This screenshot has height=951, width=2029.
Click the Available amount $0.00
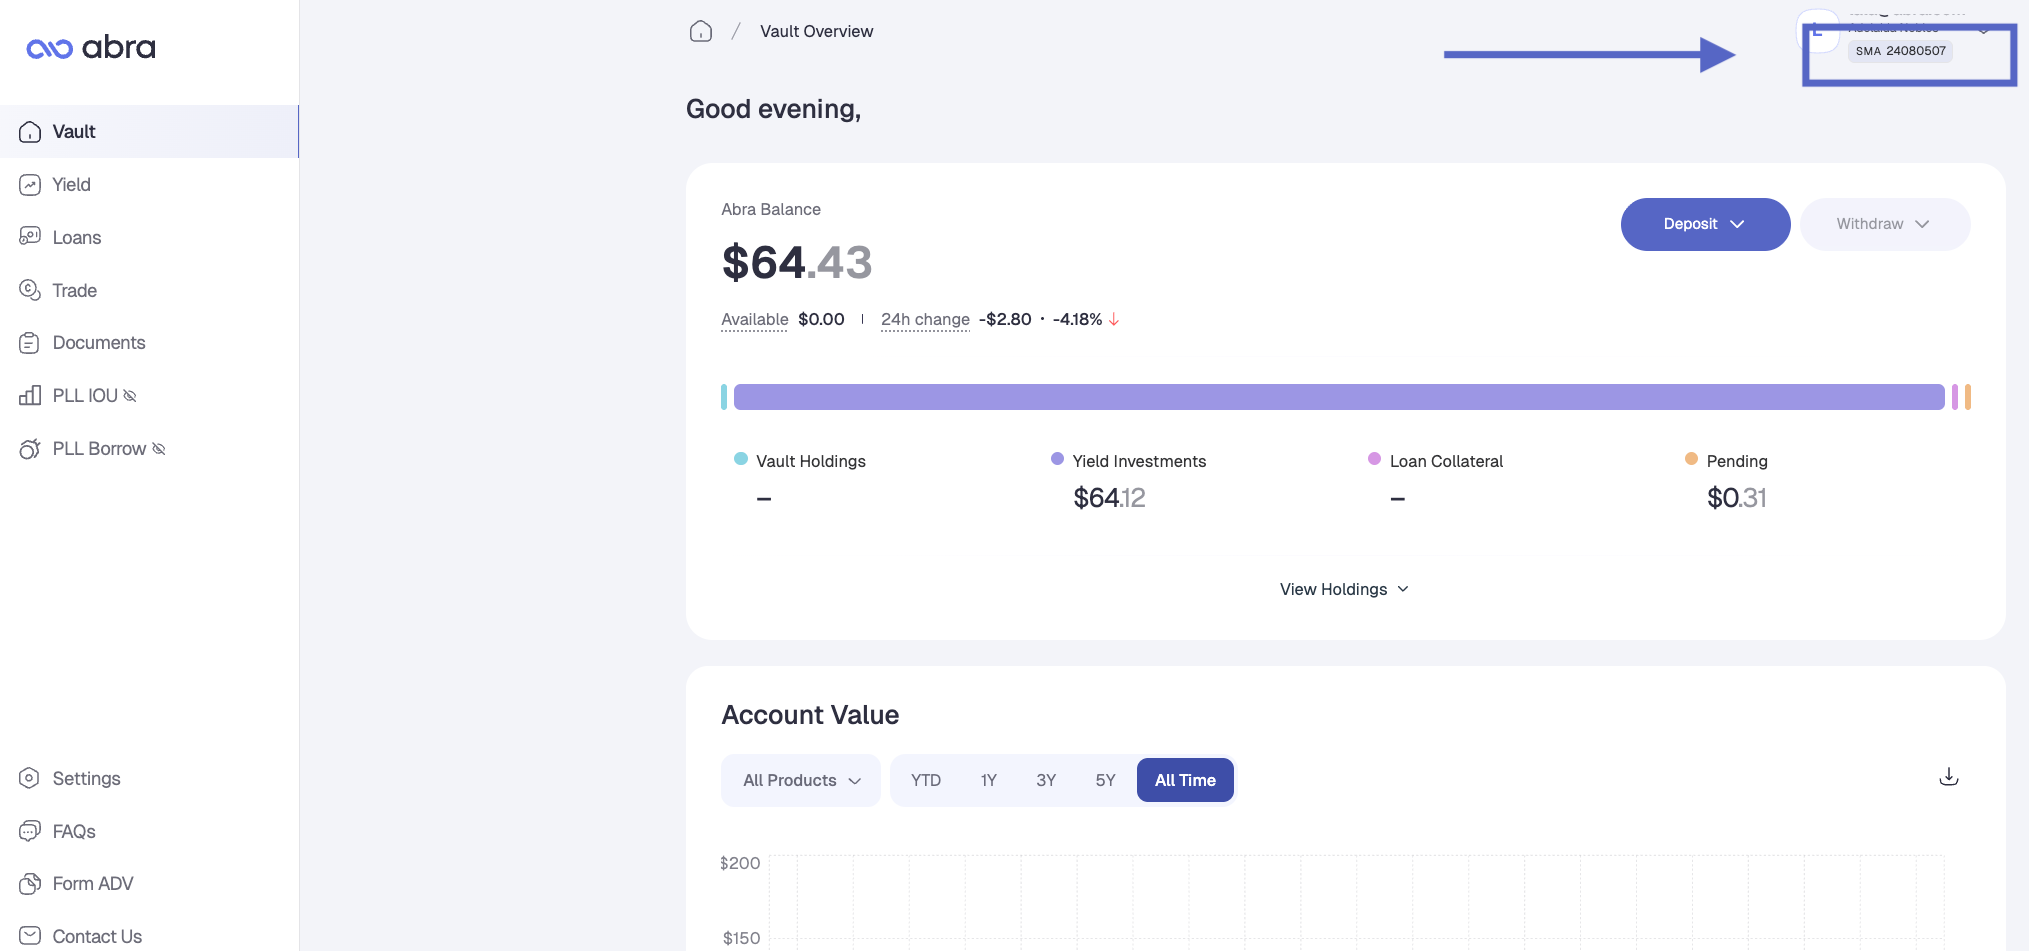821,320
